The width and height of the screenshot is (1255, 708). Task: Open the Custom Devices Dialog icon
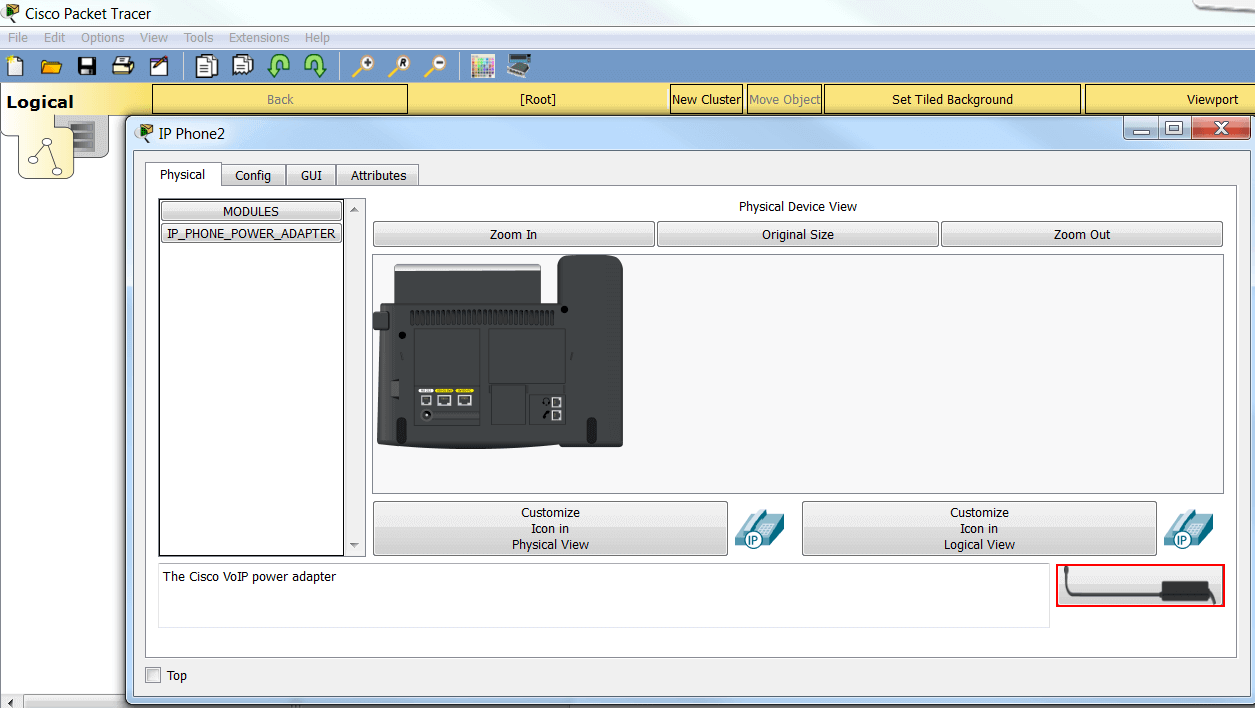(x=519, y=66)
